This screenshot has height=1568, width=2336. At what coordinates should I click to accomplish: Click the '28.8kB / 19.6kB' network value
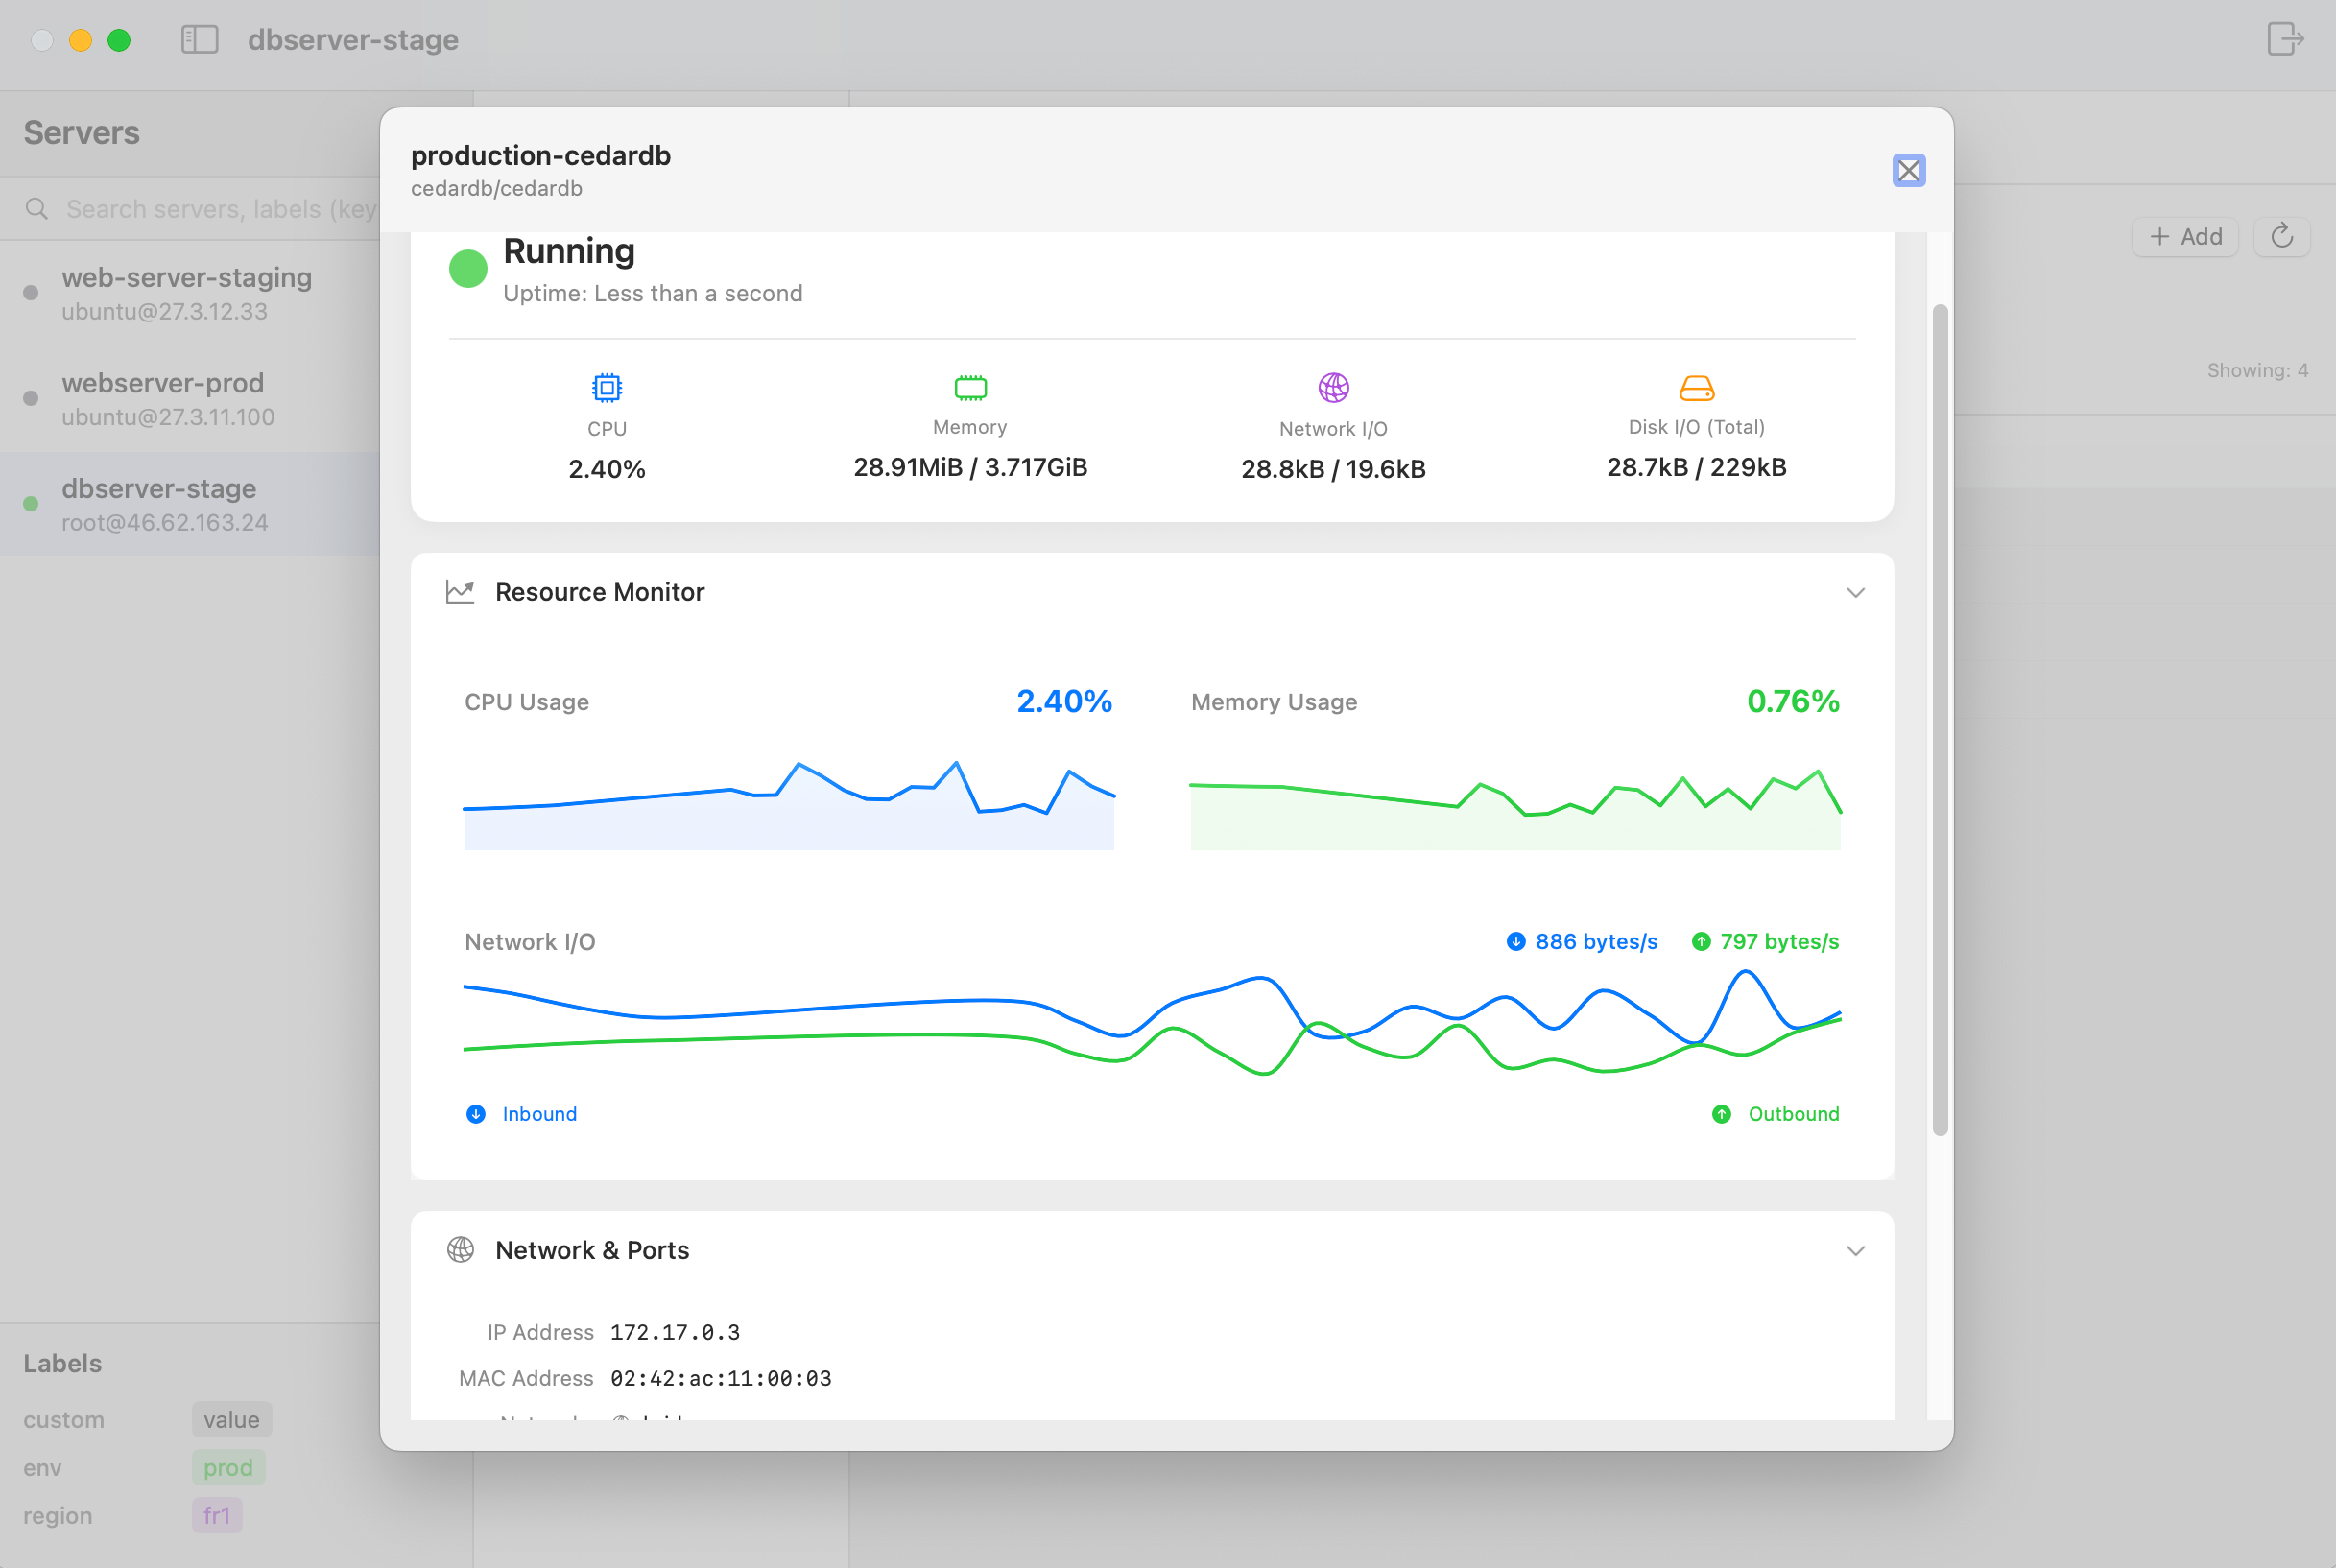point(1333,470)
